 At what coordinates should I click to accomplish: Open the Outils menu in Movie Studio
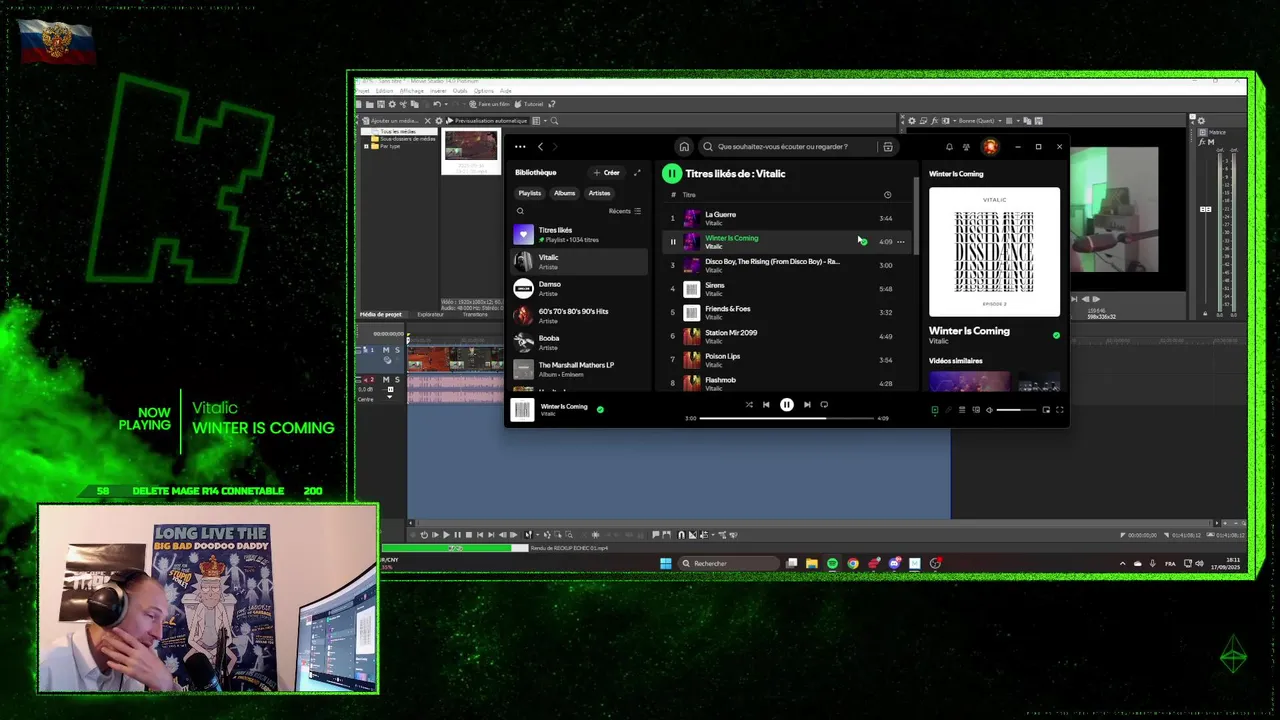click(460, 91)
